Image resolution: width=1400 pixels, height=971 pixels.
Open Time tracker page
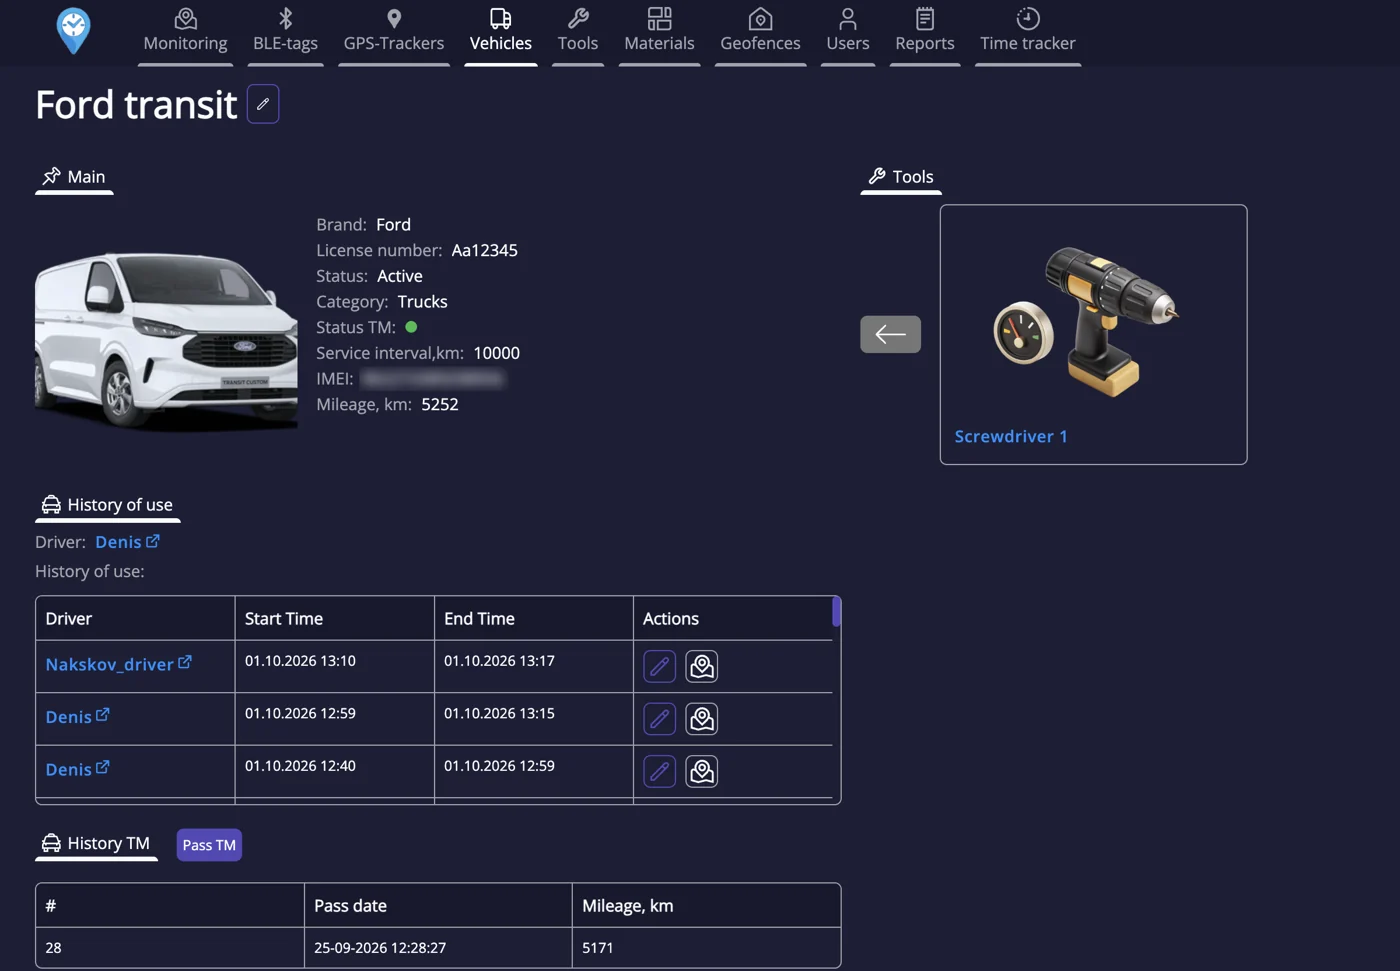pos(1028,31)
